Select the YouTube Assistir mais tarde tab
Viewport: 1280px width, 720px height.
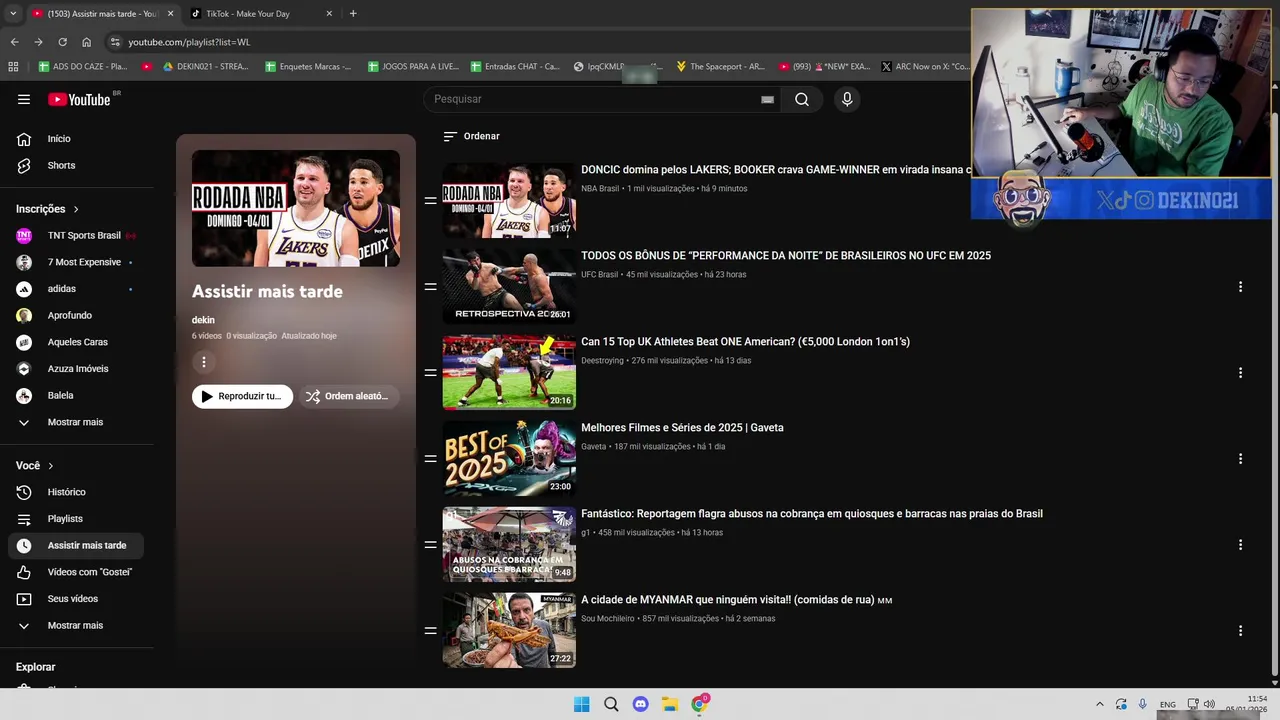pyautogui.click(x=102, y=14)
